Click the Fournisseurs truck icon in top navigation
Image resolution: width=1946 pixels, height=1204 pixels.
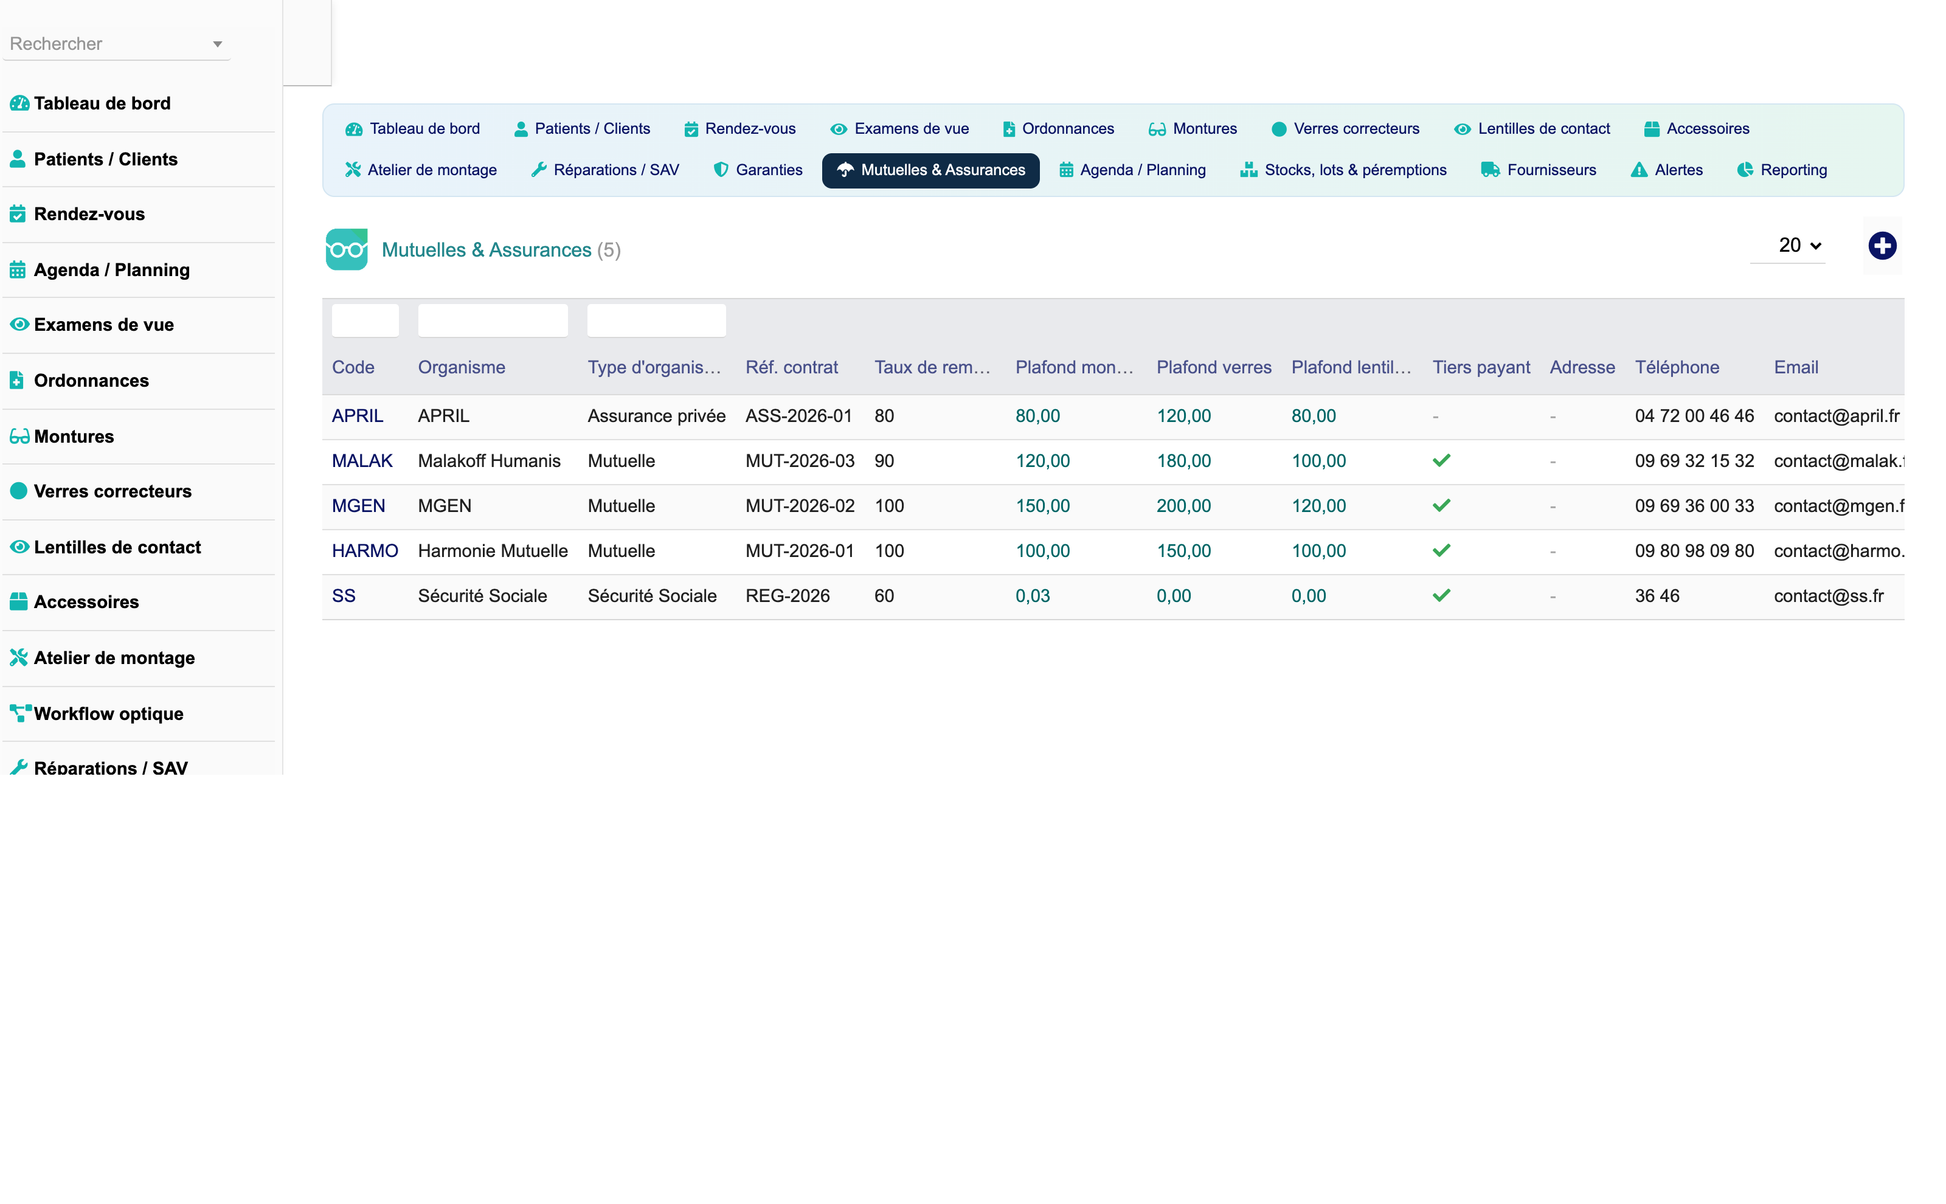point(1490,170)
